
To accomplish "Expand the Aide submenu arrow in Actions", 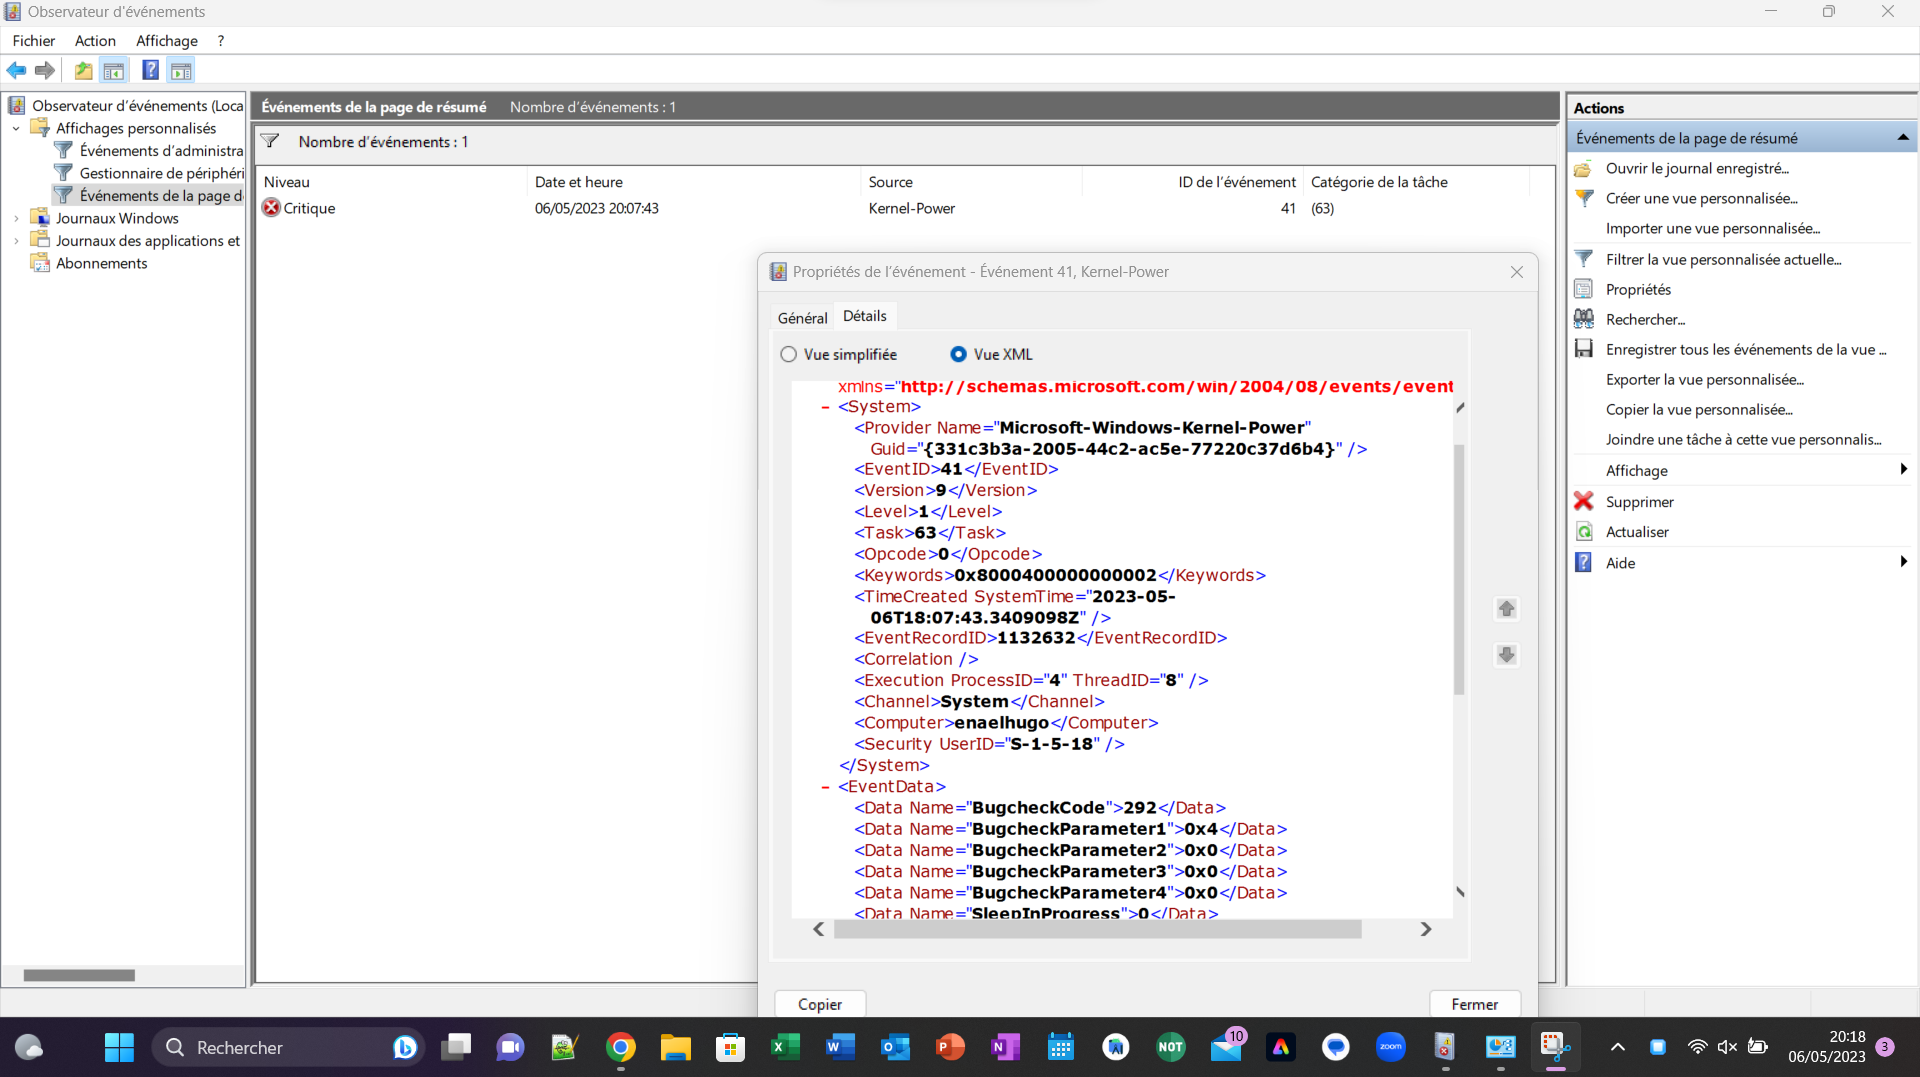I will pyautogui.click(x=1903, y=562).
